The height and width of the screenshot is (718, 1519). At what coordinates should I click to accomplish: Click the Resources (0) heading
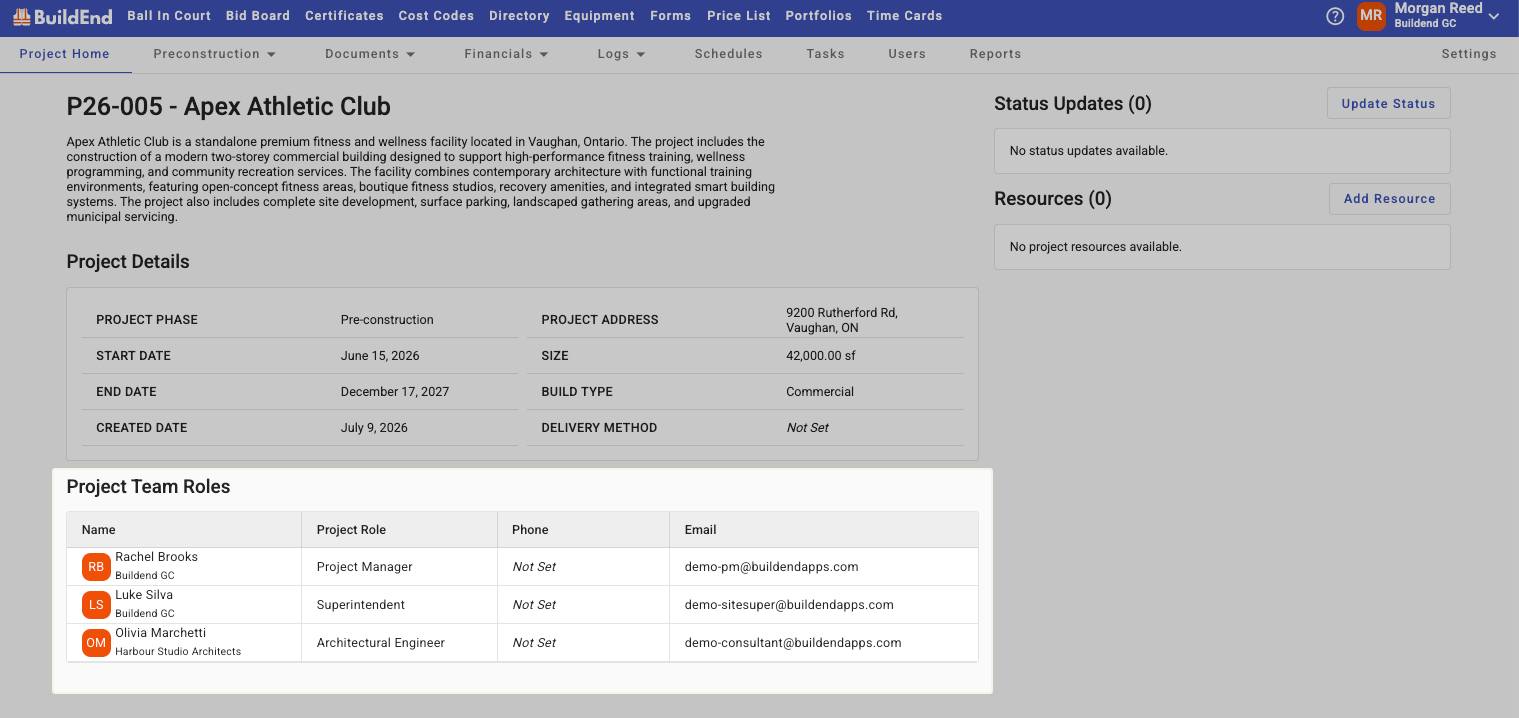pyautogui.click(x=1053, y=199)
